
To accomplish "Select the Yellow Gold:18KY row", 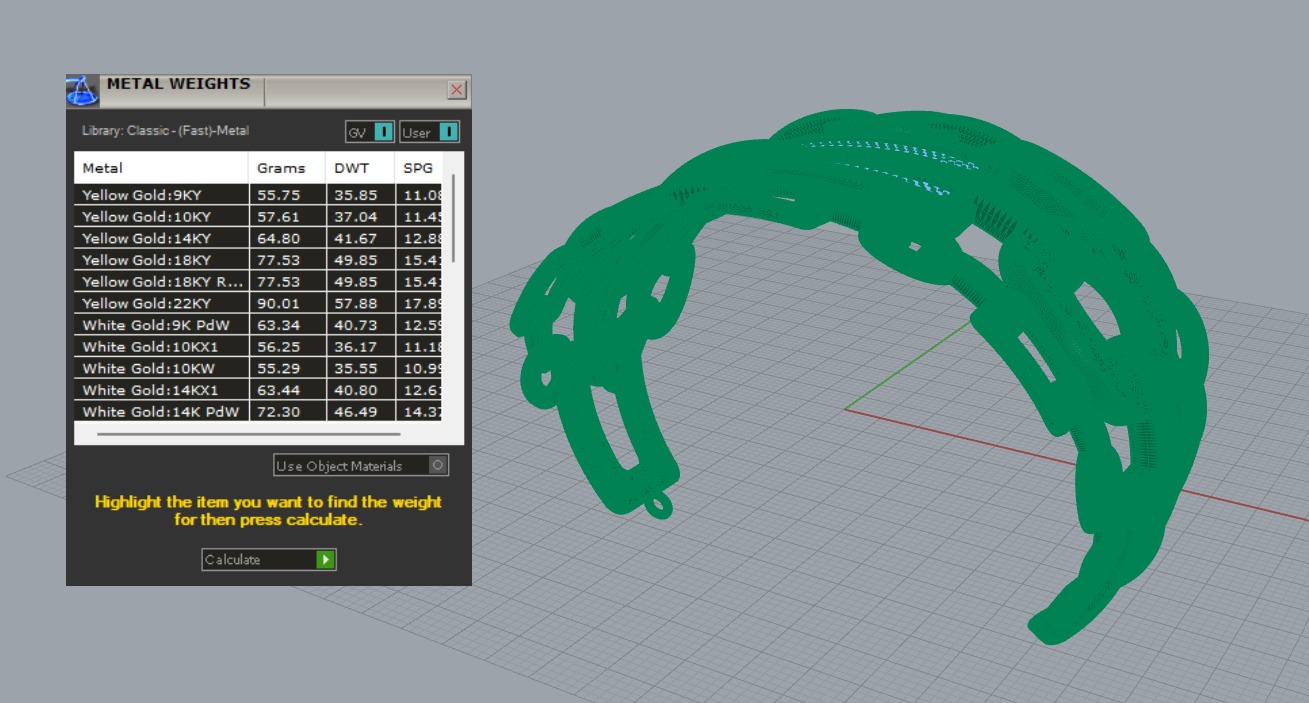I will coord(259,260).
